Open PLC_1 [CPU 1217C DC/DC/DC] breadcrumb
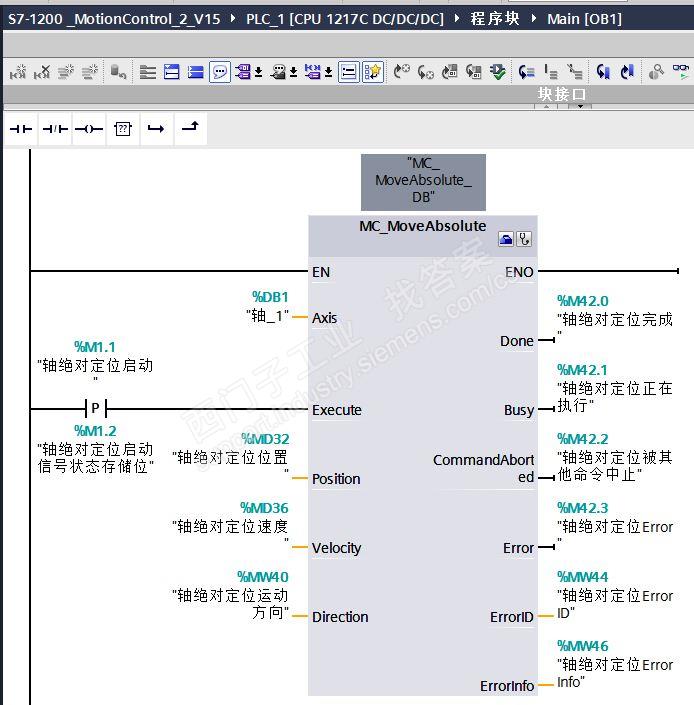This screenshot has height=705, width=694. pos(345,19)
